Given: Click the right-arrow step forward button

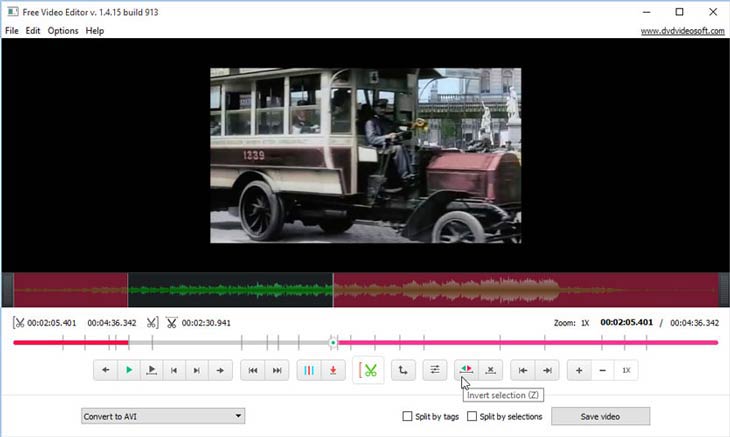Looking at the screenshot, I should 220,370.
